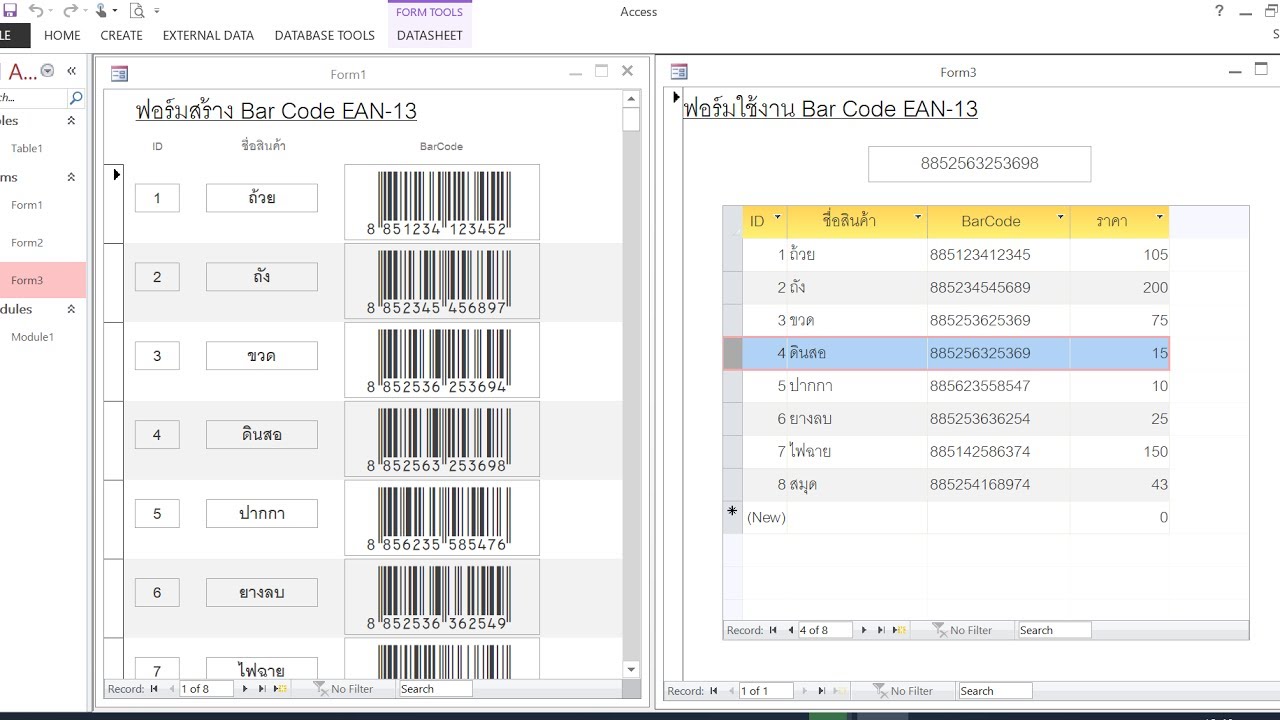This screenshot has height=720, width=1280.
Task: Click the Form1 window form icon
Action: coord(119,73)
